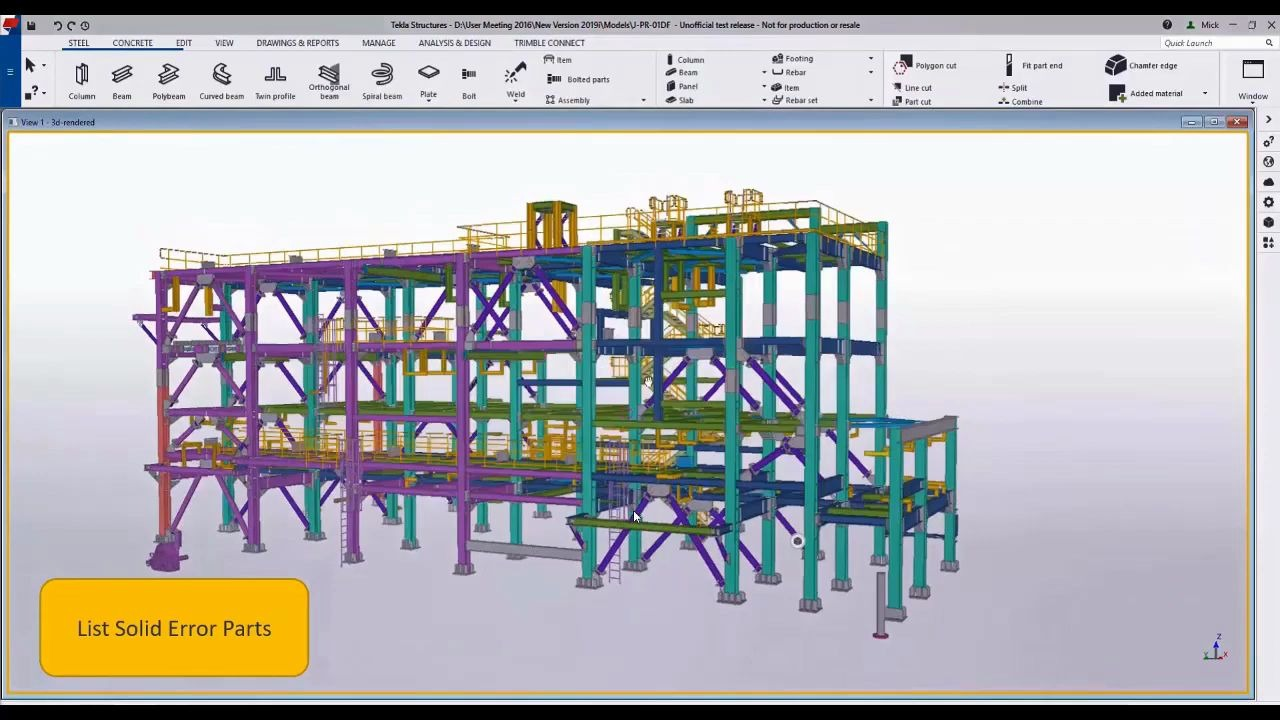Expand the Window menu button

pos(1253,81)
